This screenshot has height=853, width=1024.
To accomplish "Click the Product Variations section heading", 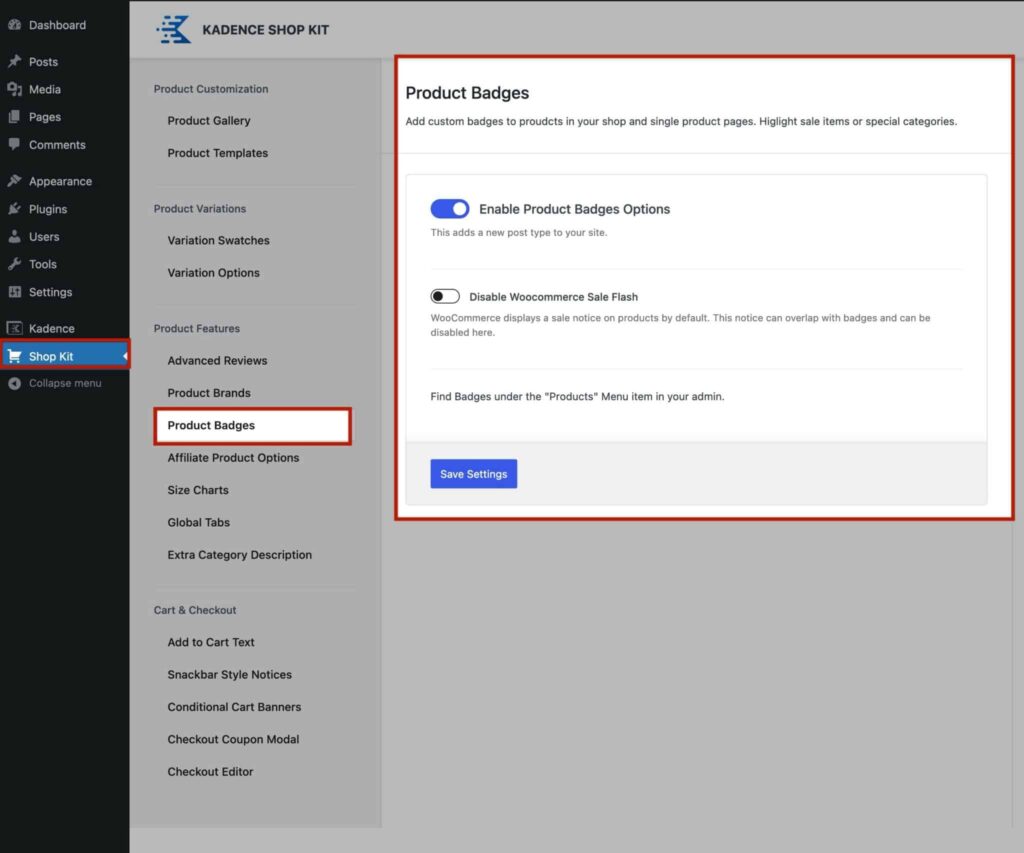I will 200,208.
